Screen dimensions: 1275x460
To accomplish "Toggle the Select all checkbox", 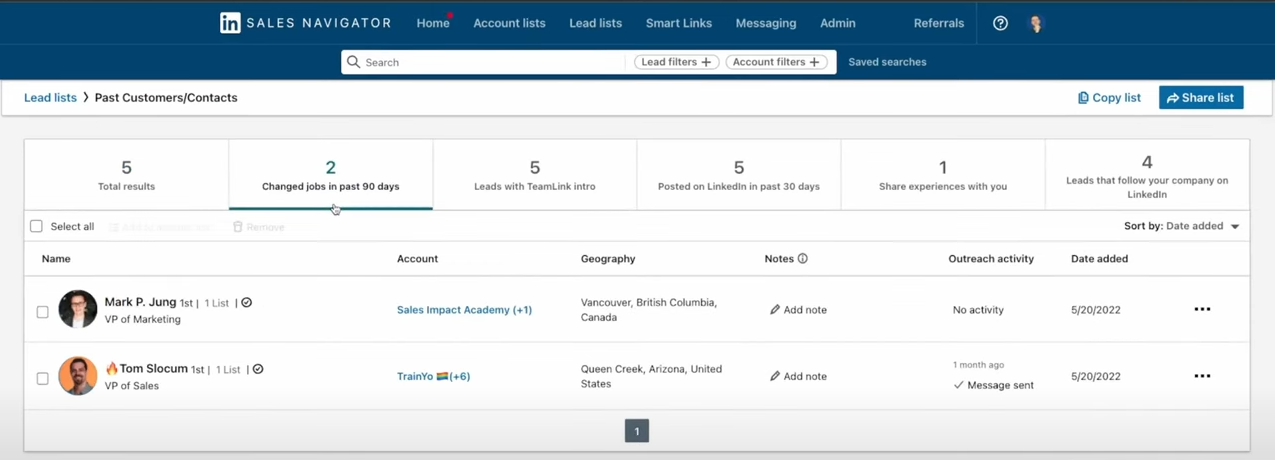I will pos(37,226).
